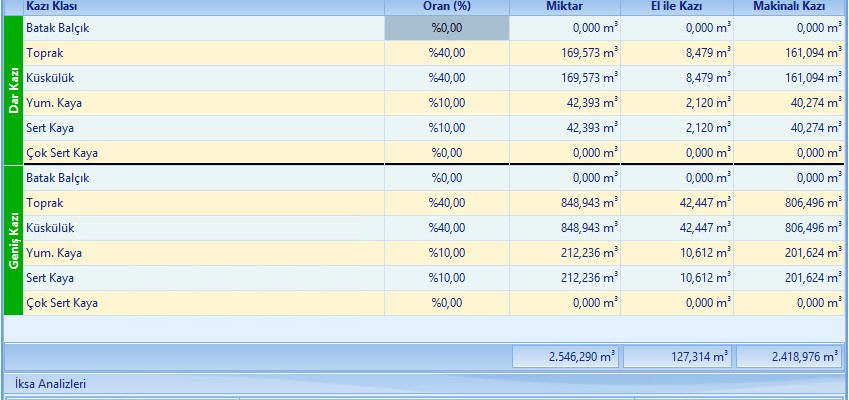
Task: Click the Oran (%) column header
Action: click(446, 7)
